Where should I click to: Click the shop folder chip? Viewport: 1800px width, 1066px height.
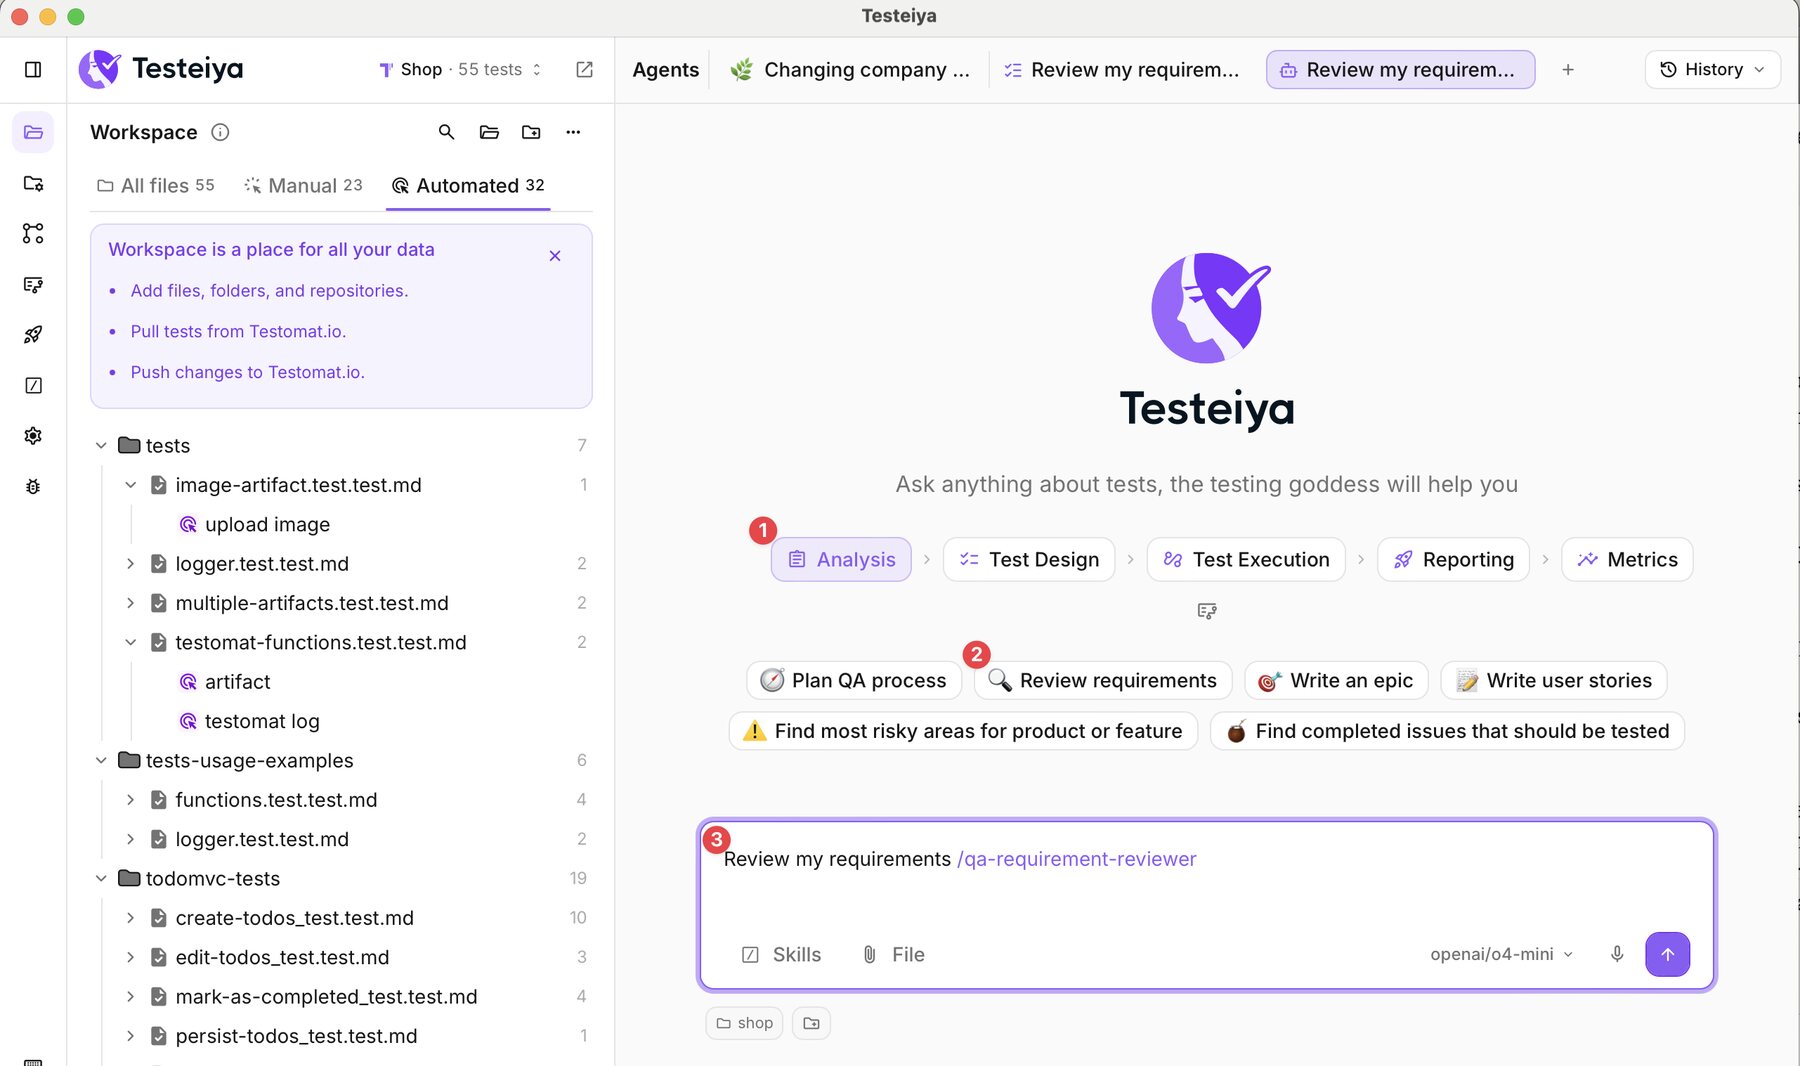click(x=745, y=1023)
